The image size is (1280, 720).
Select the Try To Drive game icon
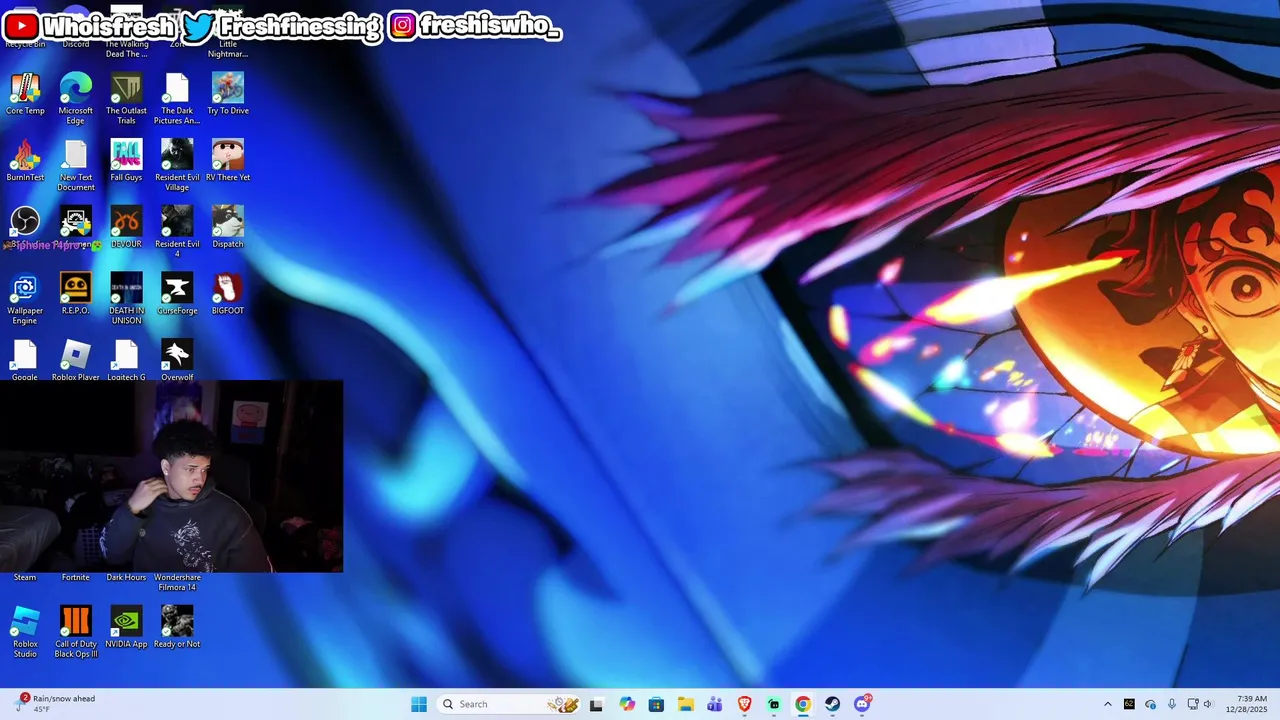click(x=228, y=94)
